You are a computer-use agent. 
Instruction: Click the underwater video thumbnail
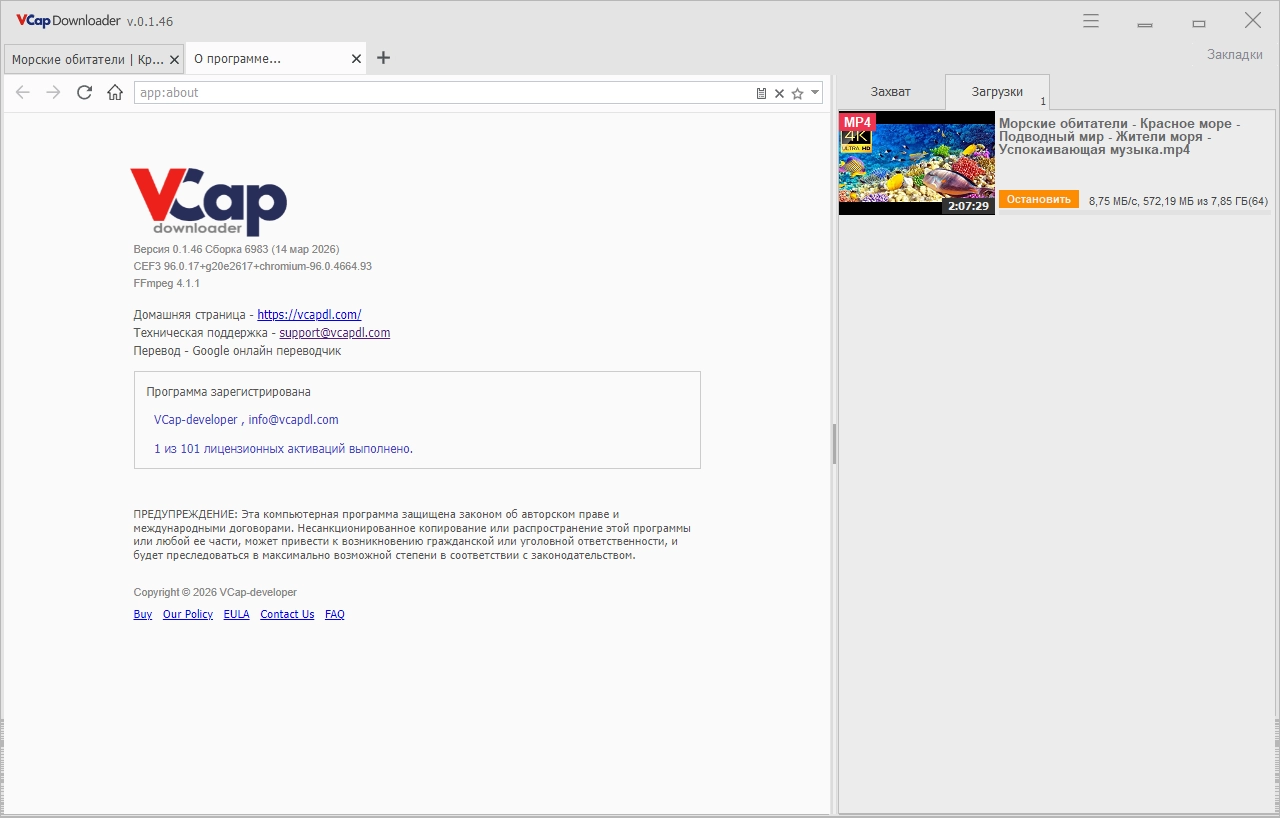(917, 163)
